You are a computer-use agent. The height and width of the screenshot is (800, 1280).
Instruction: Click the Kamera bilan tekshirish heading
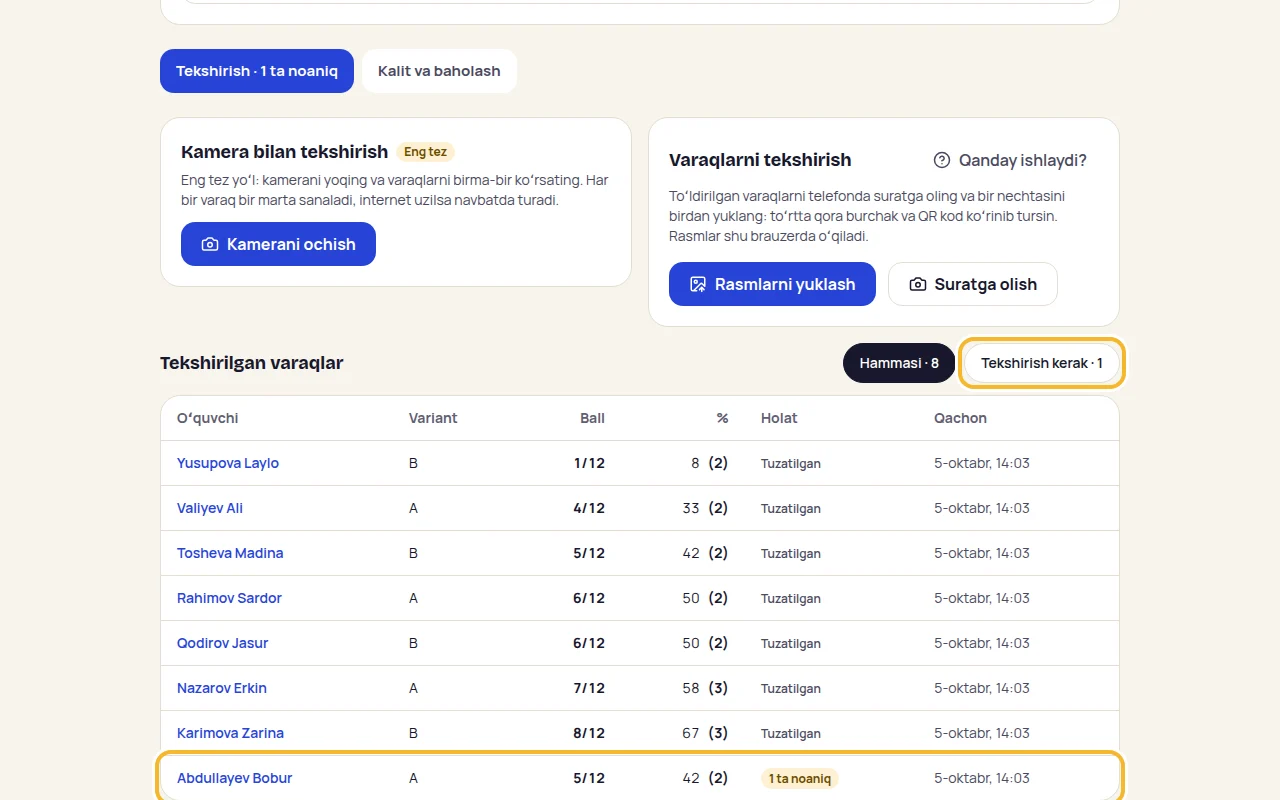coord(284,152)
